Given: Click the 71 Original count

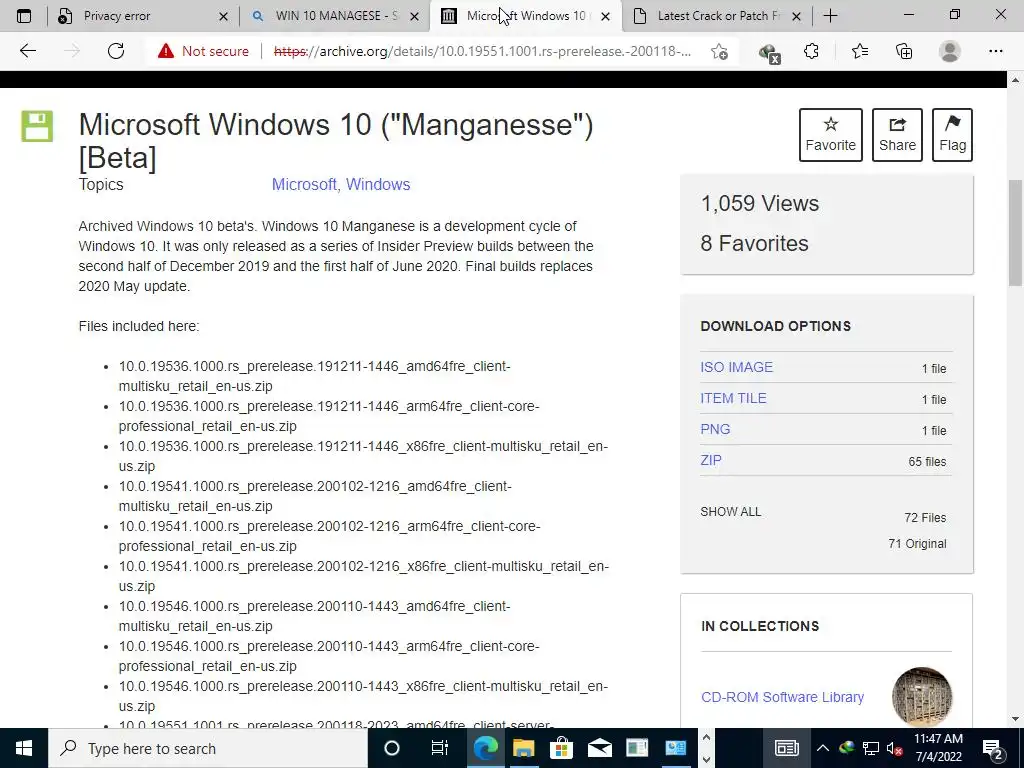Looking at the screenshot, I should tap(917, 543).
